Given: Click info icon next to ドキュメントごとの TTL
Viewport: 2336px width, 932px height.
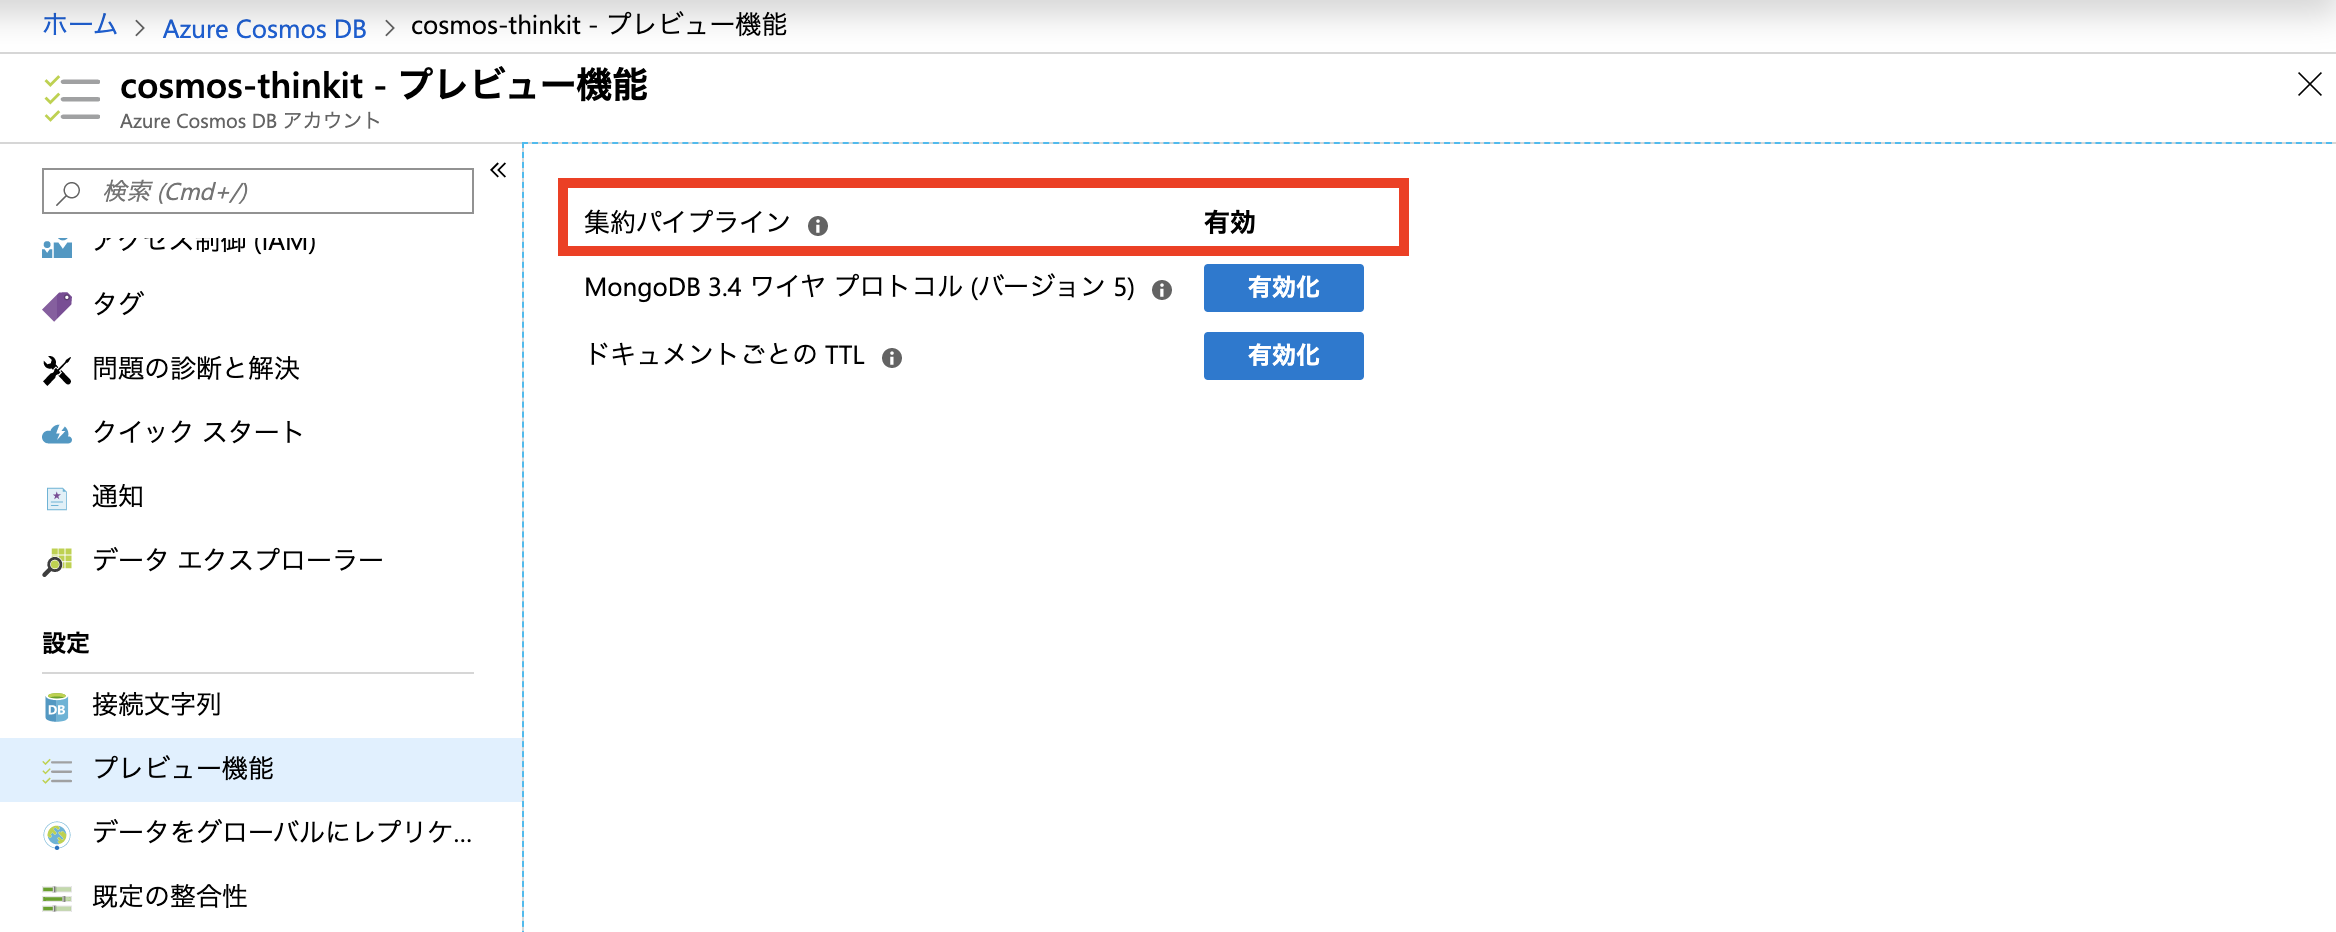Looking at the screenshot, I should 892,358.
